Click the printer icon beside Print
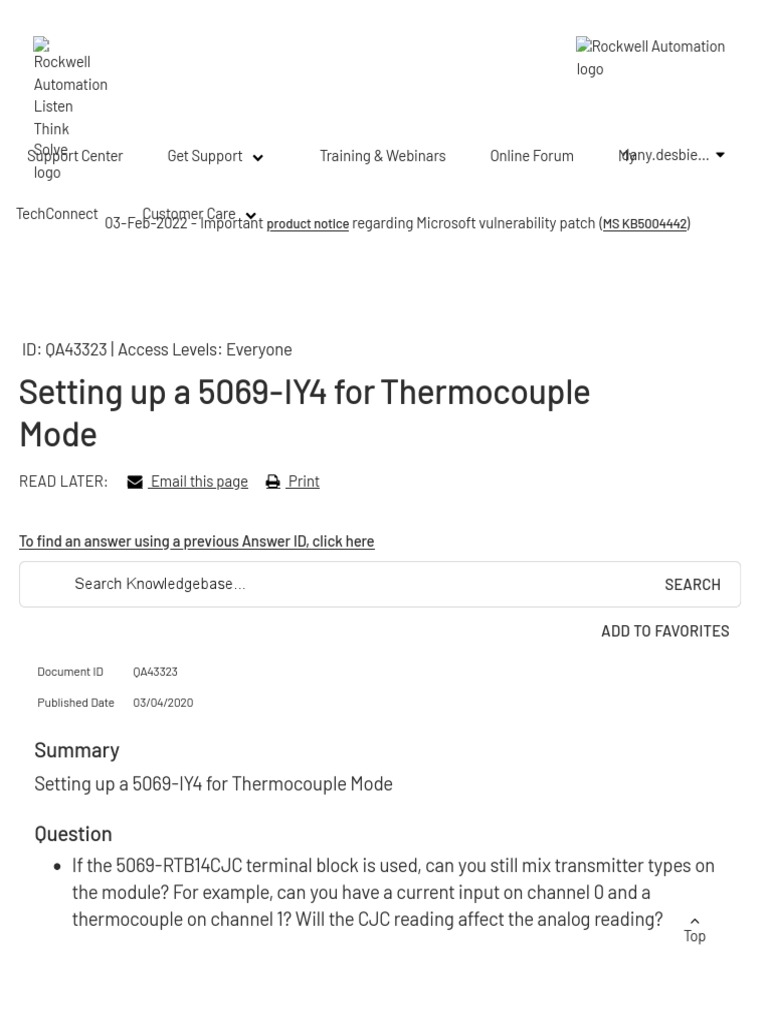 273,482
